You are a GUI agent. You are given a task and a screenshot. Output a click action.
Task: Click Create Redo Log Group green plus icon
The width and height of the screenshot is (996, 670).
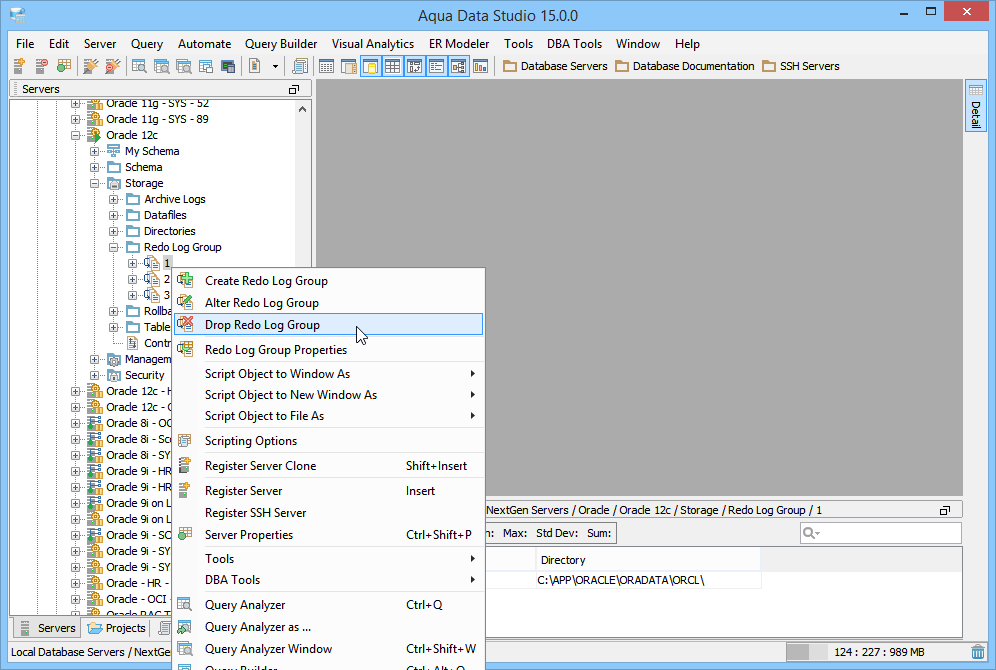coord(185,280)
